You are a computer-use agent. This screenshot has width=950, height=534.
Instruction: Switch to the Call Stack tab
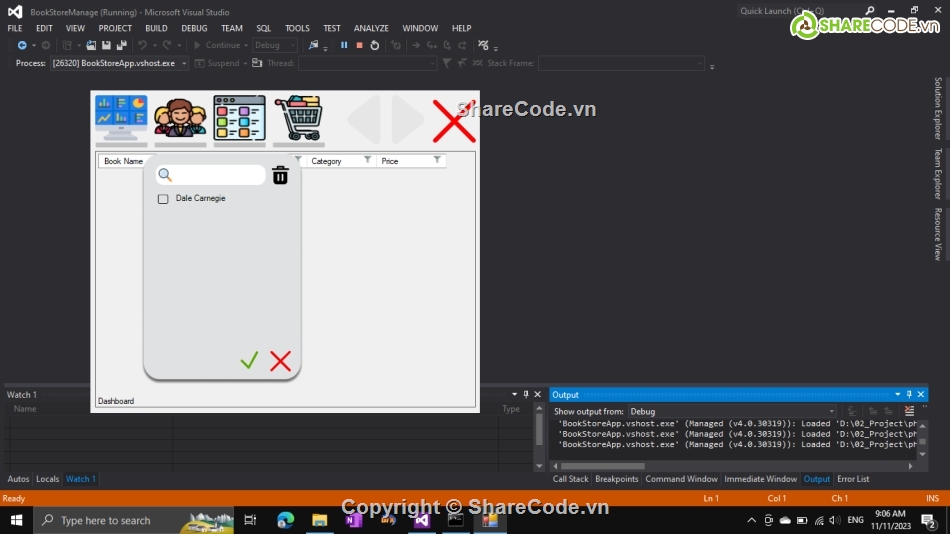570,479
